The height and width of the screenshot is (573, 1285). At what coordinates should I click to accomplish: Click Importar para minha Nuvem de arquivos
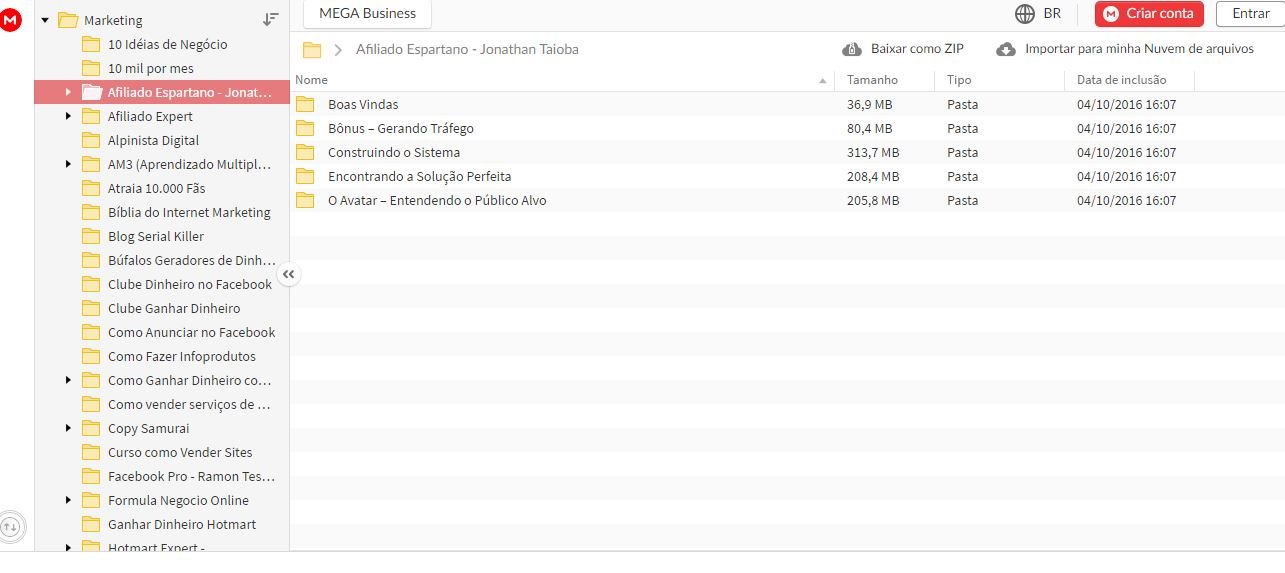click(1139, 49)
